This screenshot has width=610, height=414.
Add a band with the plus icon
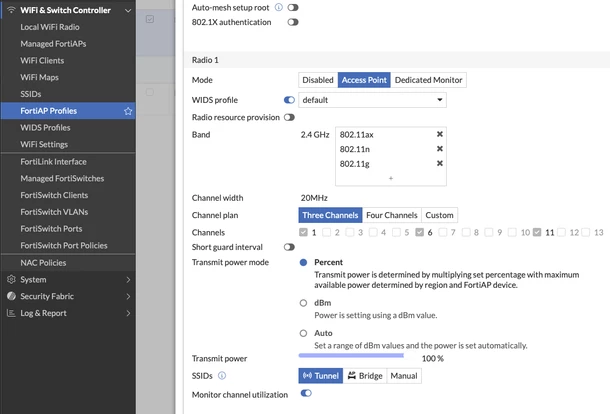[391, 178]
